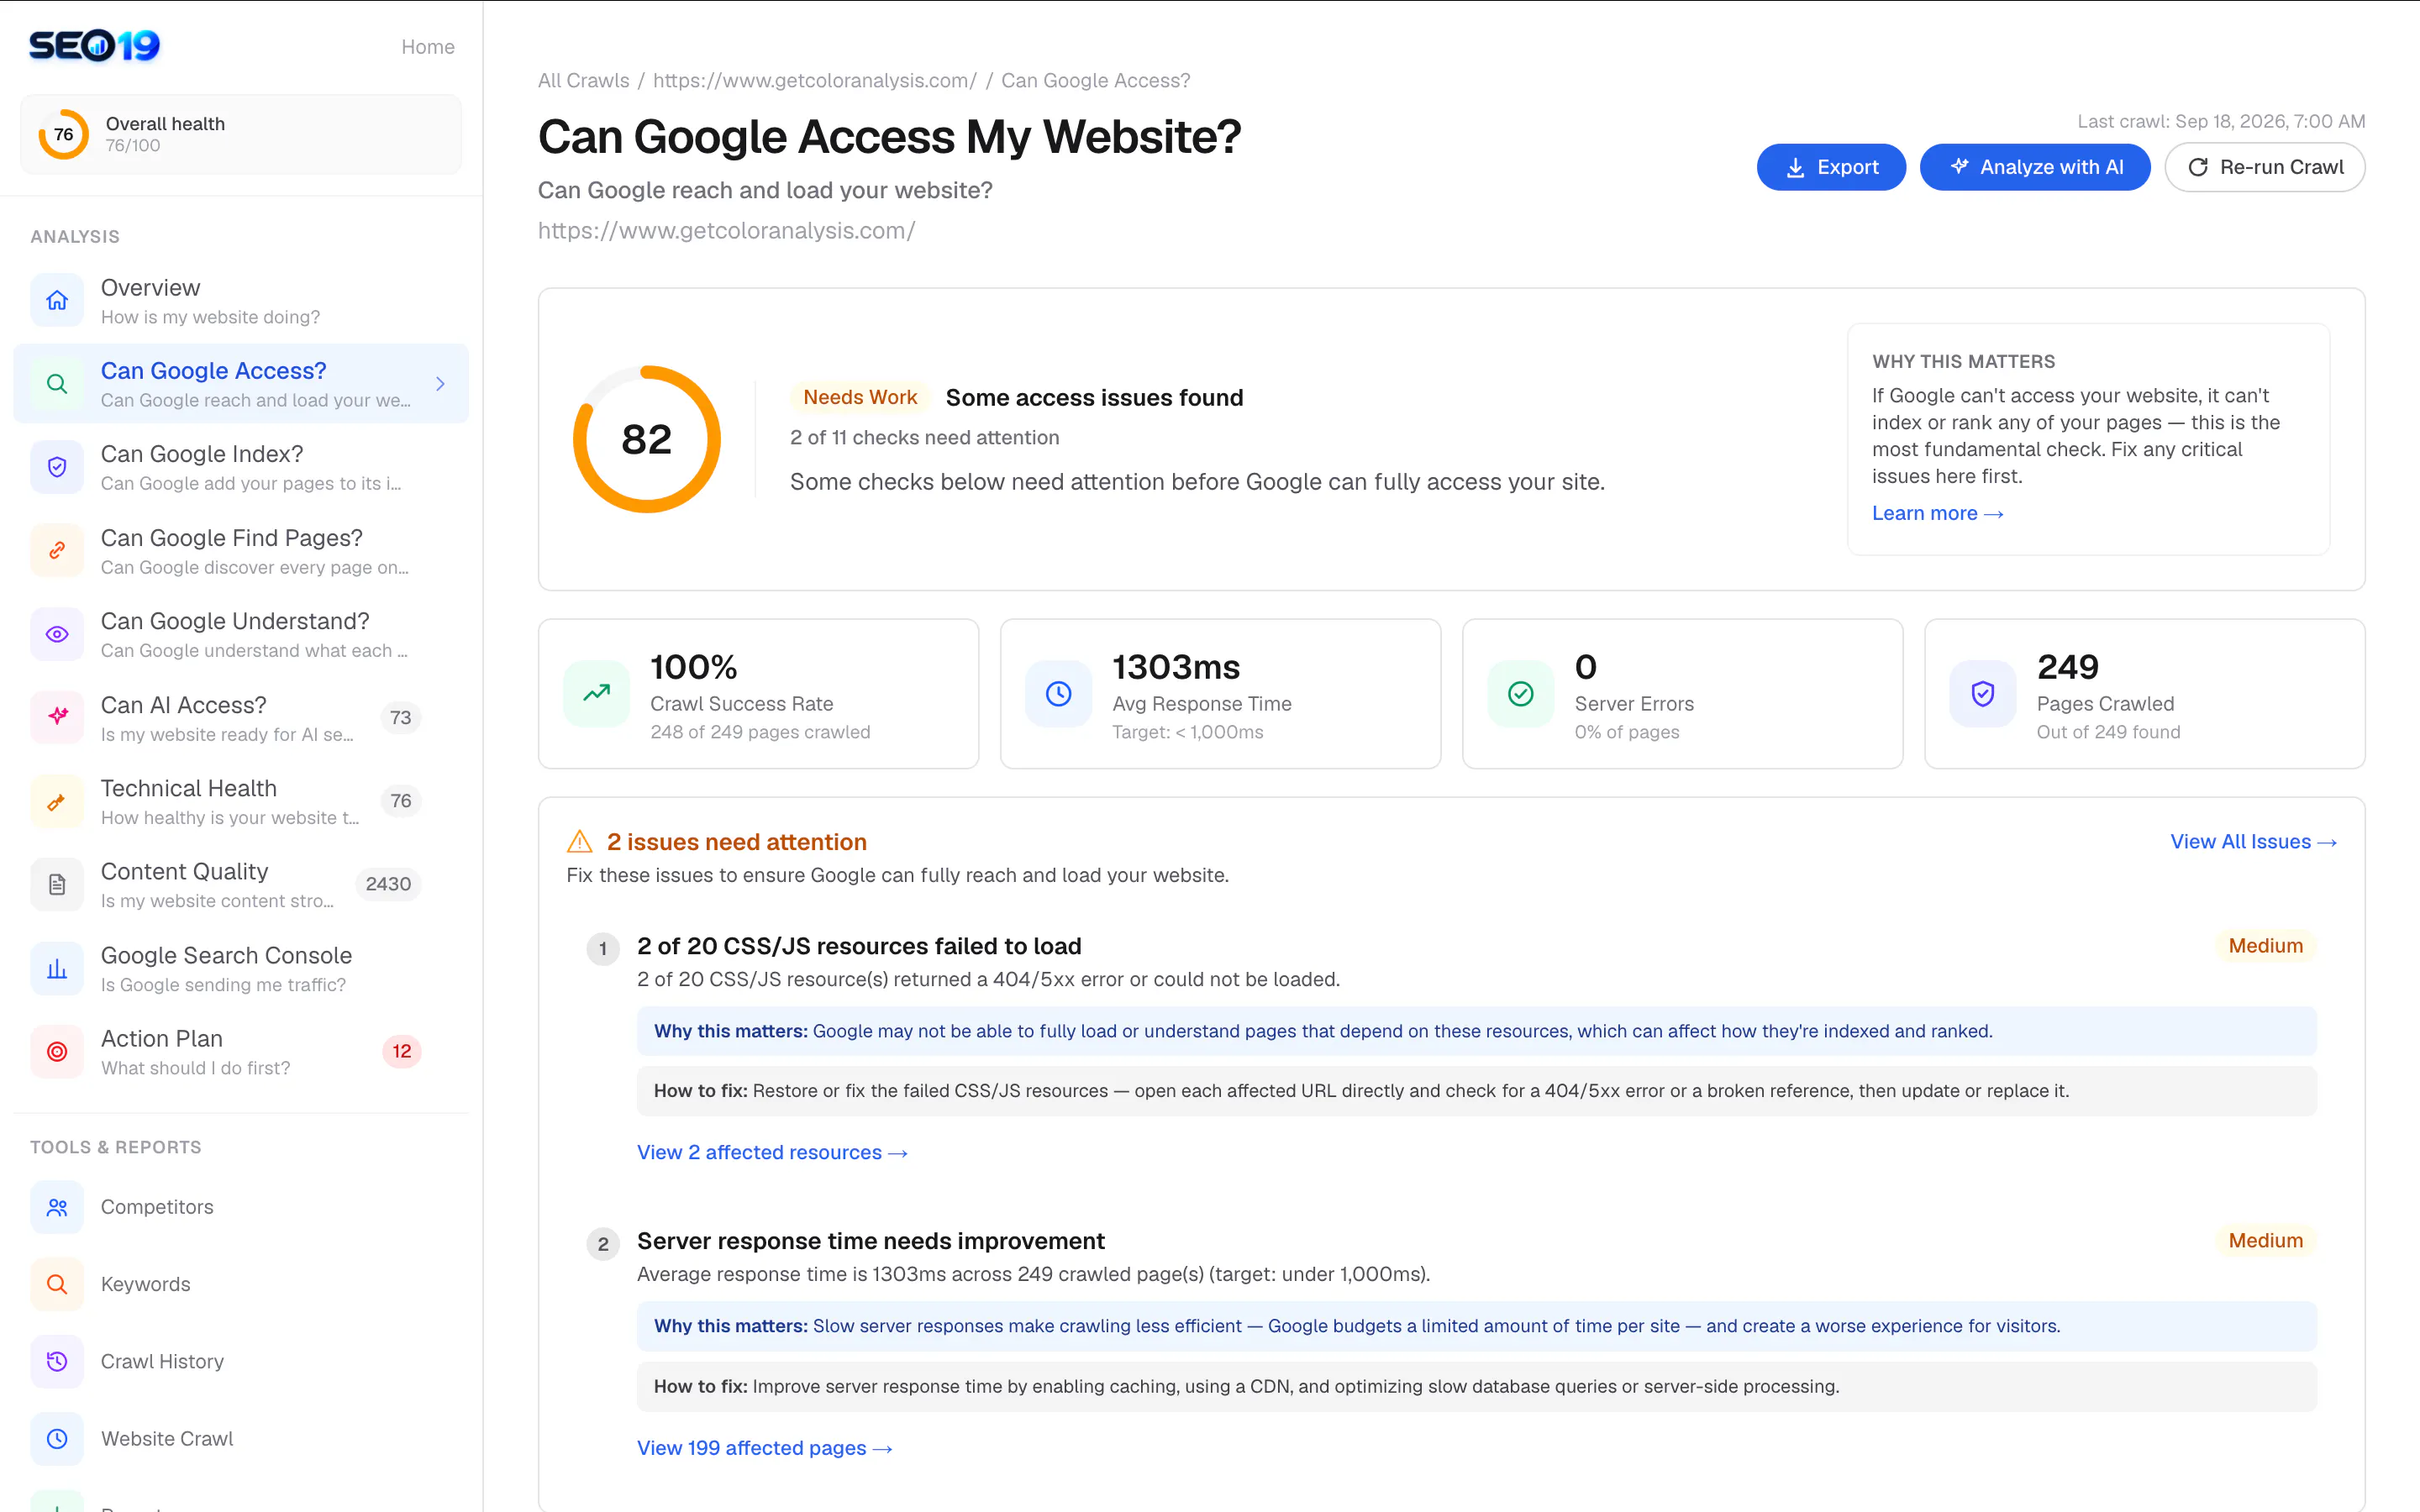This screenshot has height=1512, width=2420.
Task: Open Google Search Console section
Action: [x=241, y=968]
